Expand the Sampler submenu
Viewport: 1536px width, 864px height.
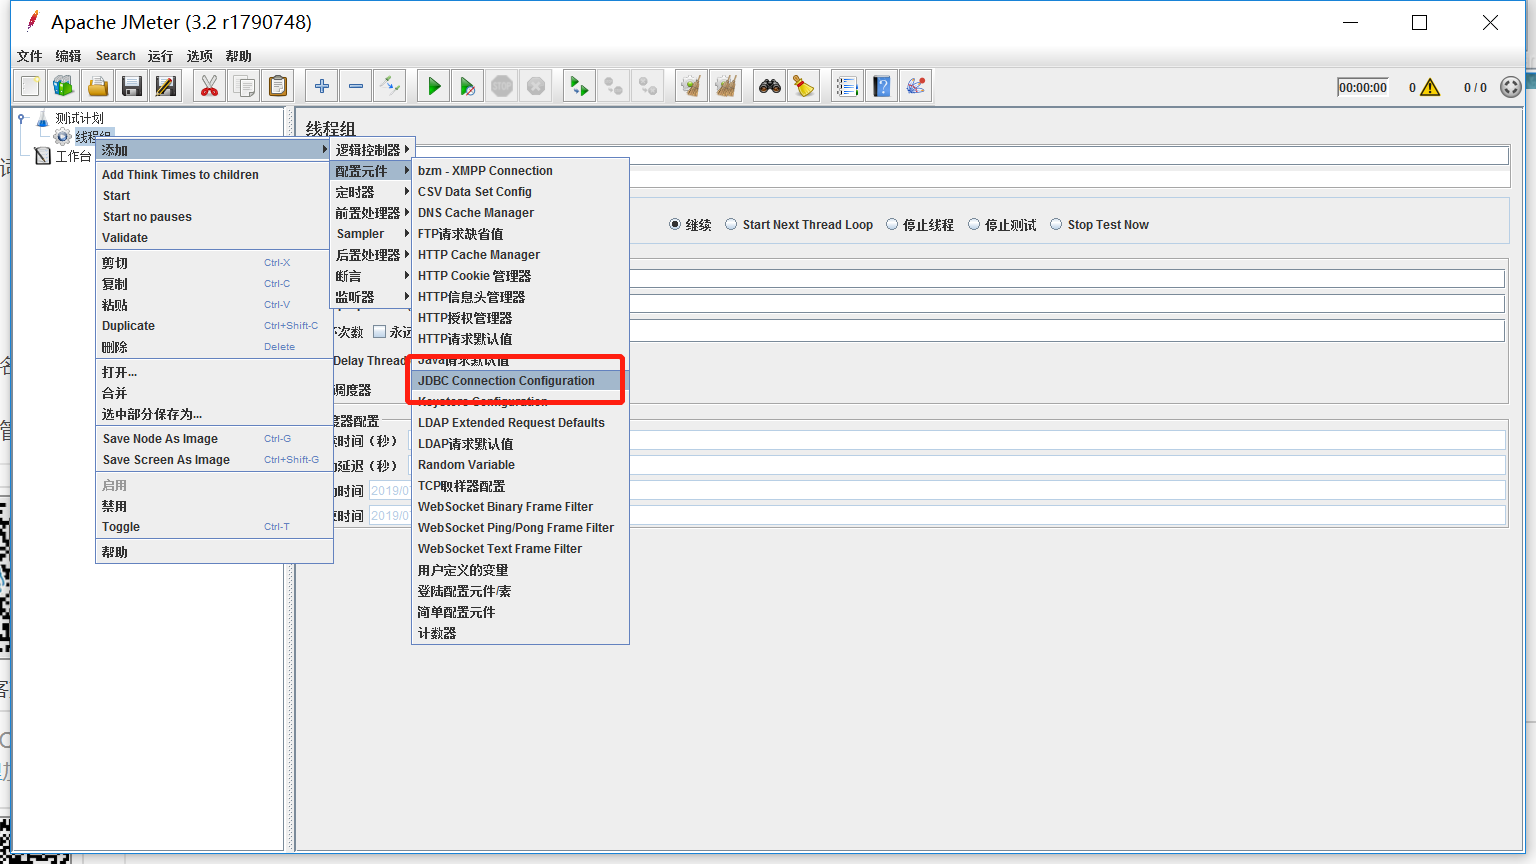[372, 234]
